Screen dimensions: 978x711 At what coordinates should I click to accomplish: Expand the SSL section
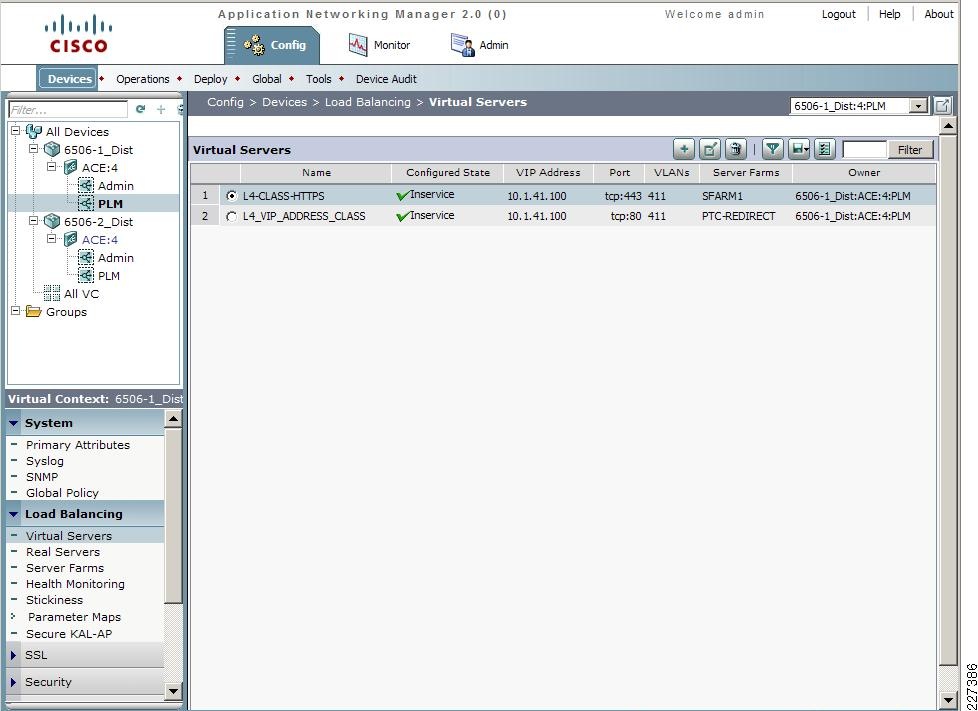coord(14,655)
